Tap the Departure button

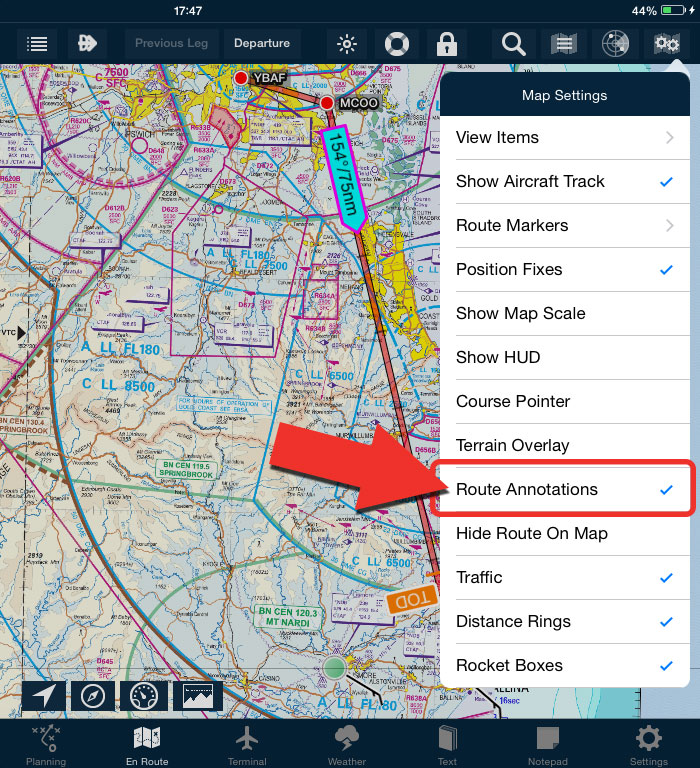coord(262,44)
